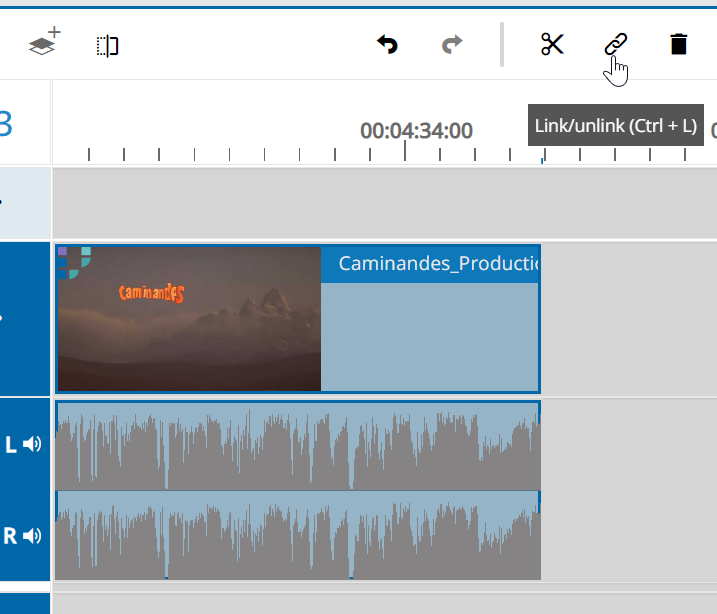This screenshot has height=614, width=717.
Task: Redo the last undone action
Action: click(x=452, y=44)
